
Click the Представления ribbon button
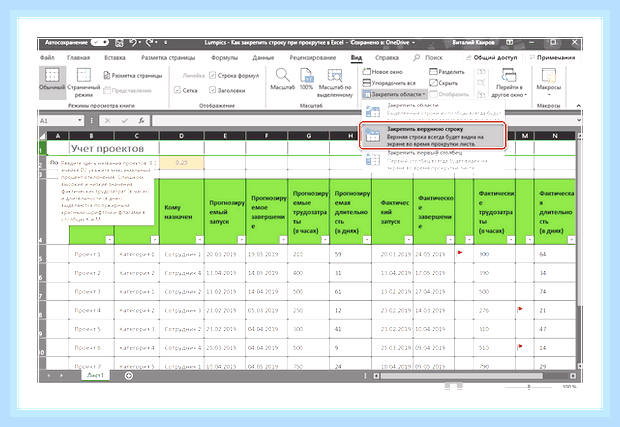[127, 91]
